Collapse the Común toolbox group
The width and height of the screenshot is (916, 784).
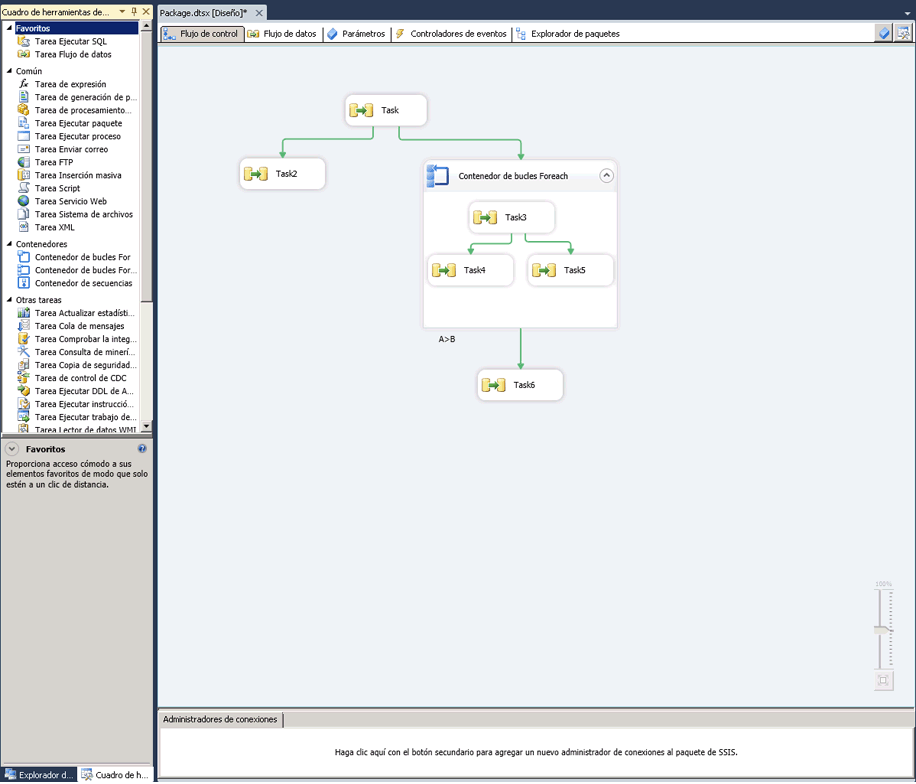click(x=9, y=71)
